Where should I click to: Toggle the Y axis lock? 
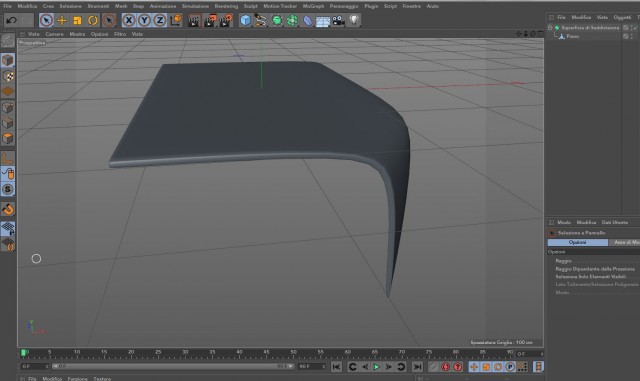(144, 20)
